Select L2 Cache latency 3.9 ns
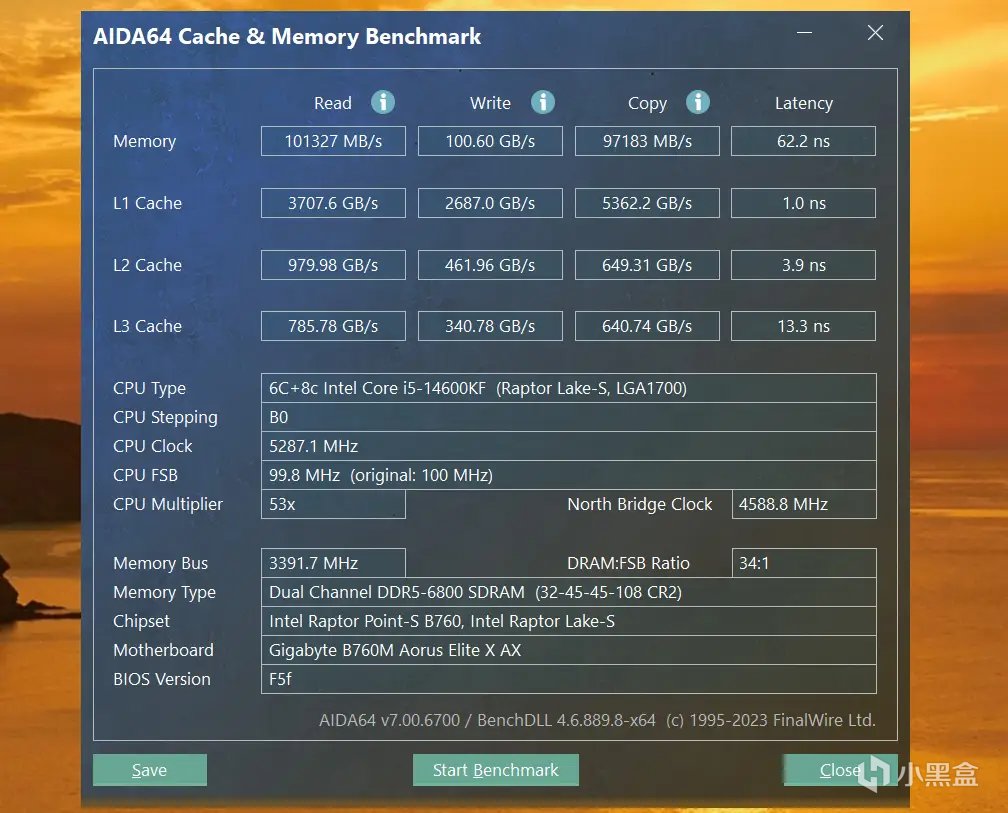The width and height of the screenshot is (1008, 813). coord(804,265)
